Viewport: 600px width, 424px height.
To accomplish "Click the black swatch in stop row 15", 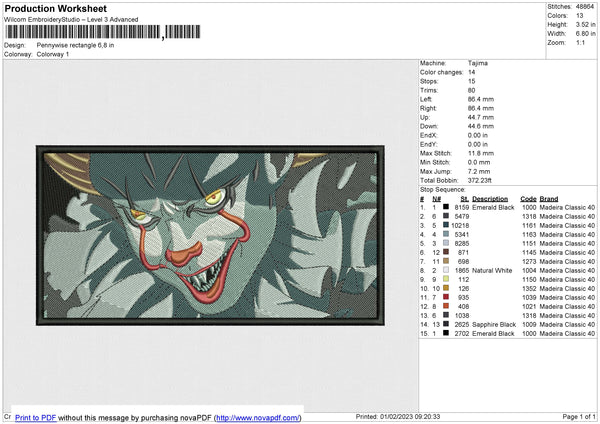I will (x=446, y=333).
